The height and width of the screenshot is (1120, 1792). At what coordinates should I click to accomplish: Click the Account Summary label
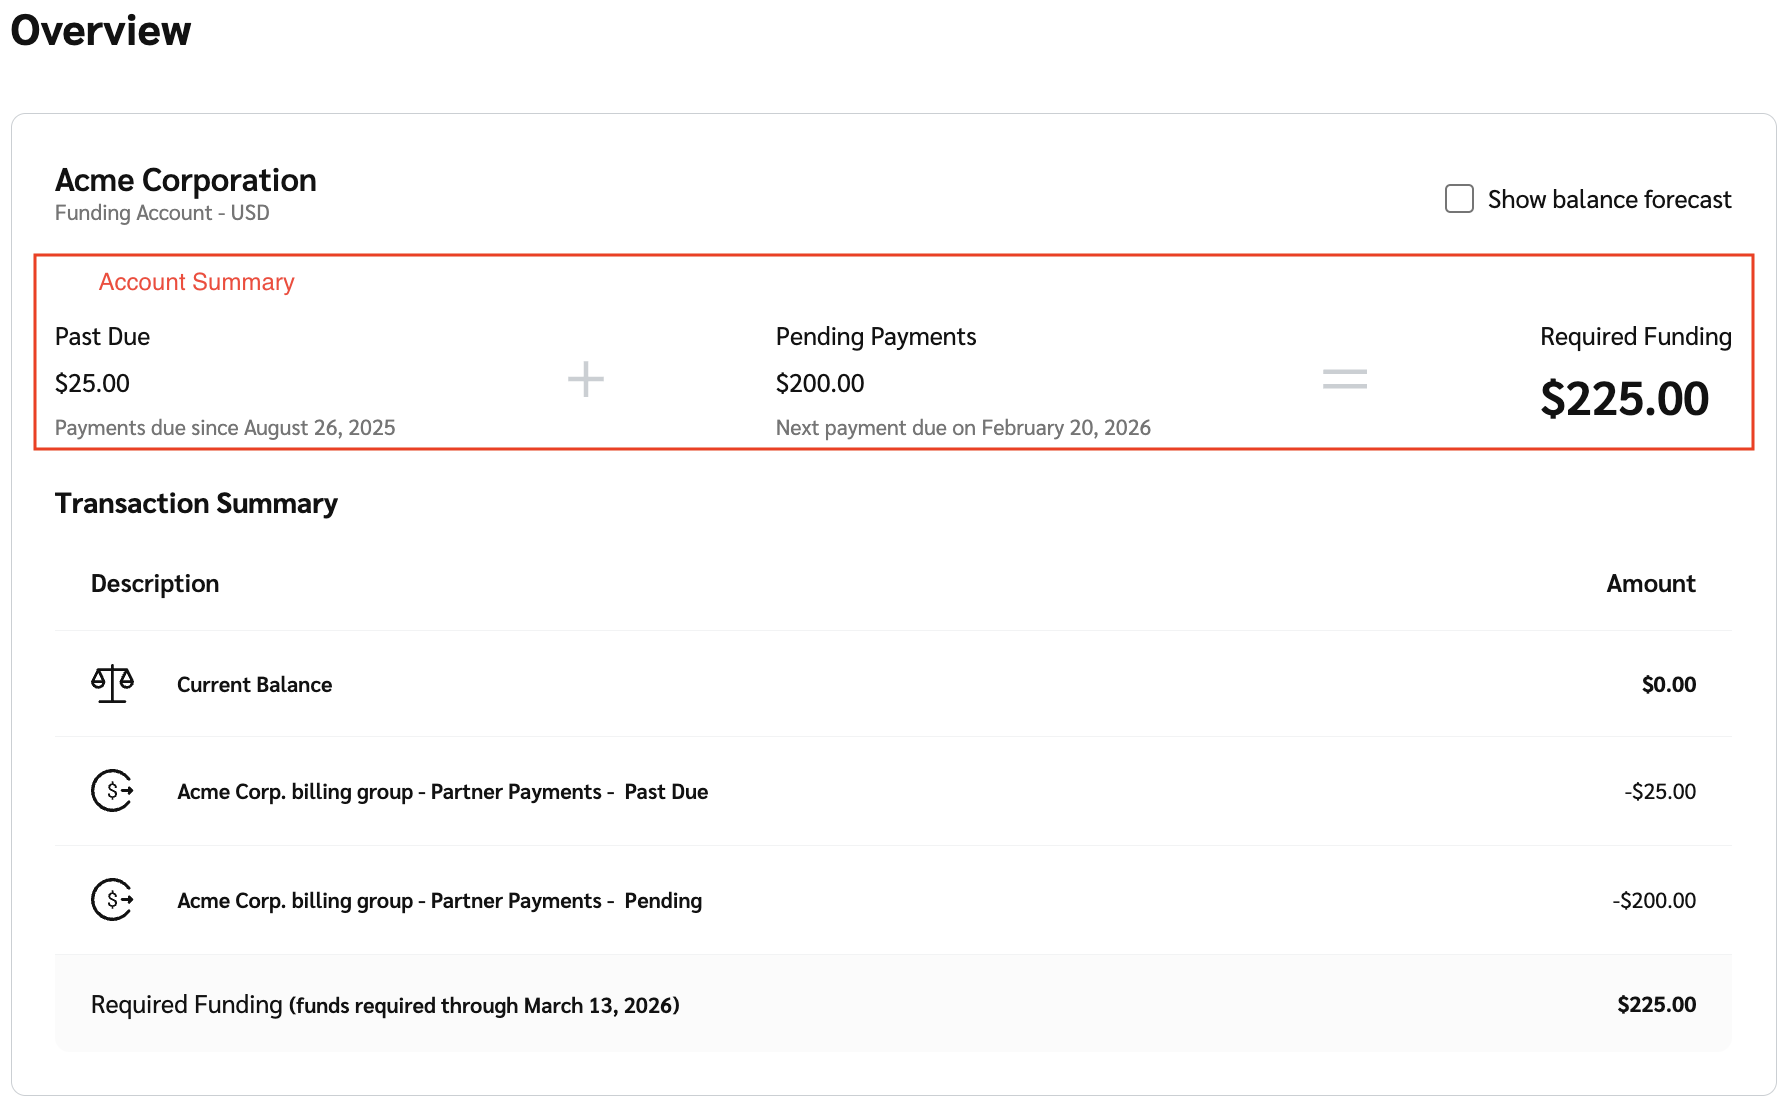196,282
